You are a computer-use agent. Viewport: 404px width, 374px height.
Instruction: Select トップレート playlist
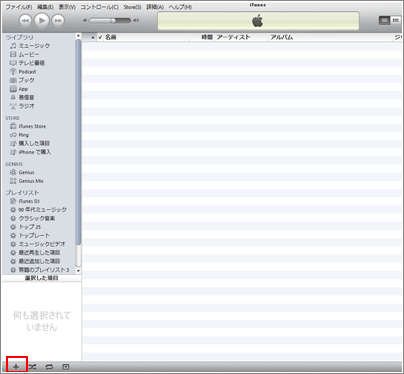point(30,236)
